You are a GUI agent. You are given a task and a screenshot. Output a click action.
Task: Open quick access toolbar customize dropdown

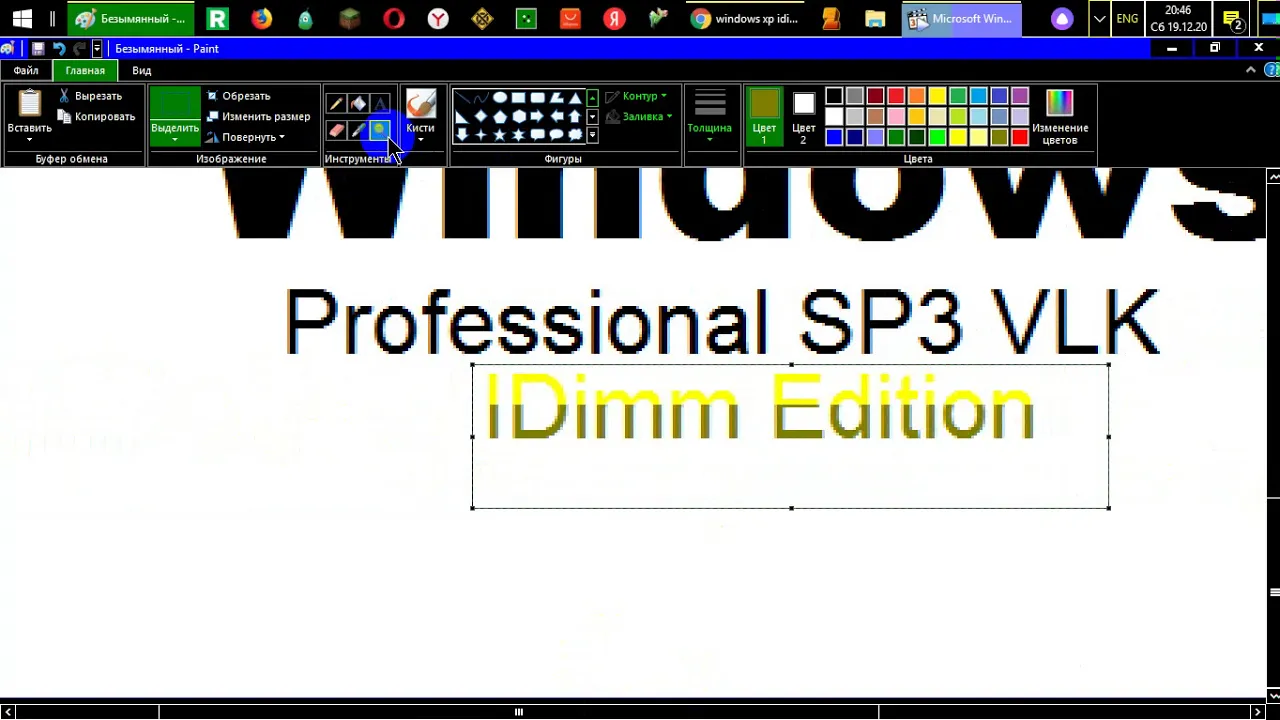coord(97,48)
